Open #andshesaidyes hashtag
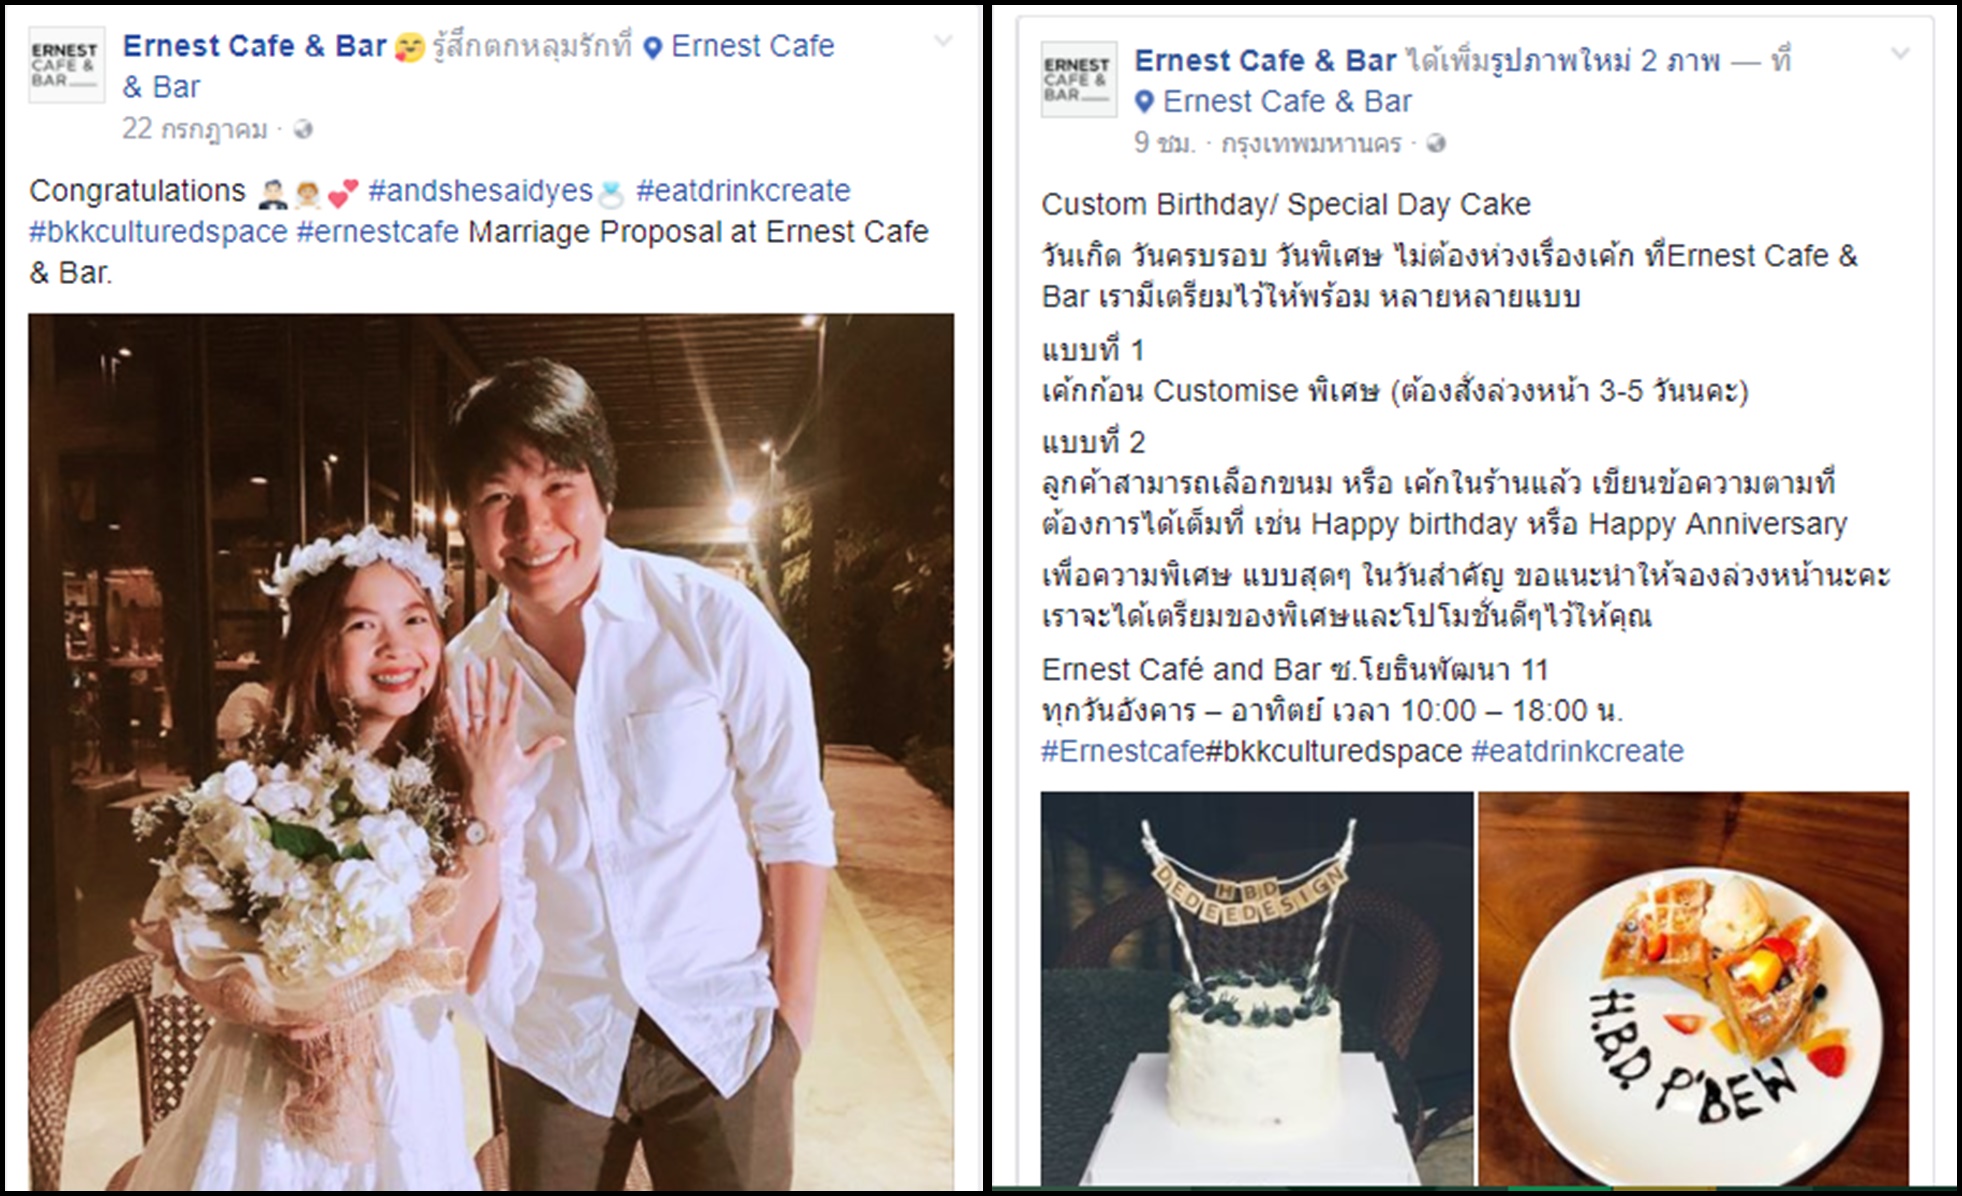The width and height of the screenshot is (1962, 1196). click(480, 190)
